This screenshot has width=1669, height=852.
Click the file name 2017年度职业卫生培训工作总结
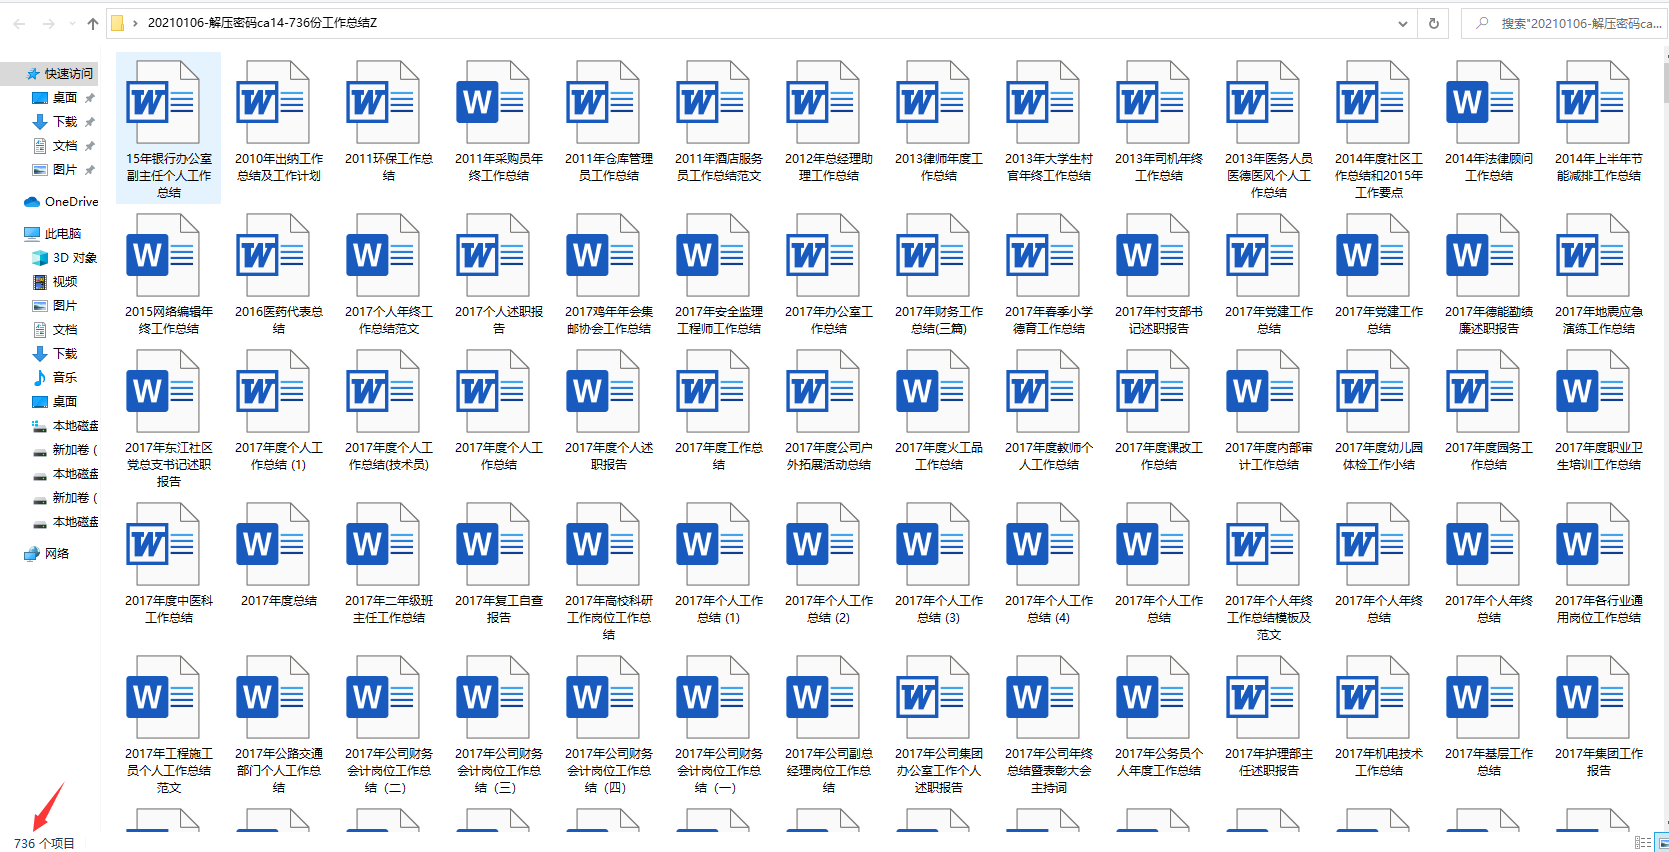1599,456
